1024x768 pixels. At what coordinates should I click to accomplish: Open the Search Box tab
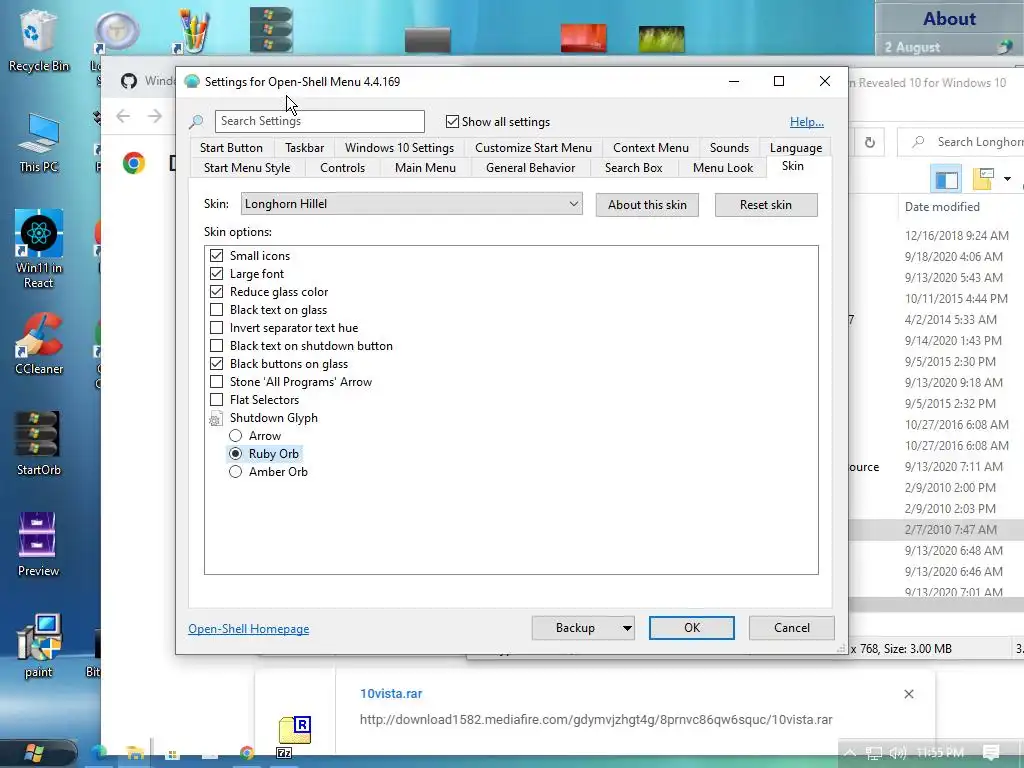[x=633, y=168]
